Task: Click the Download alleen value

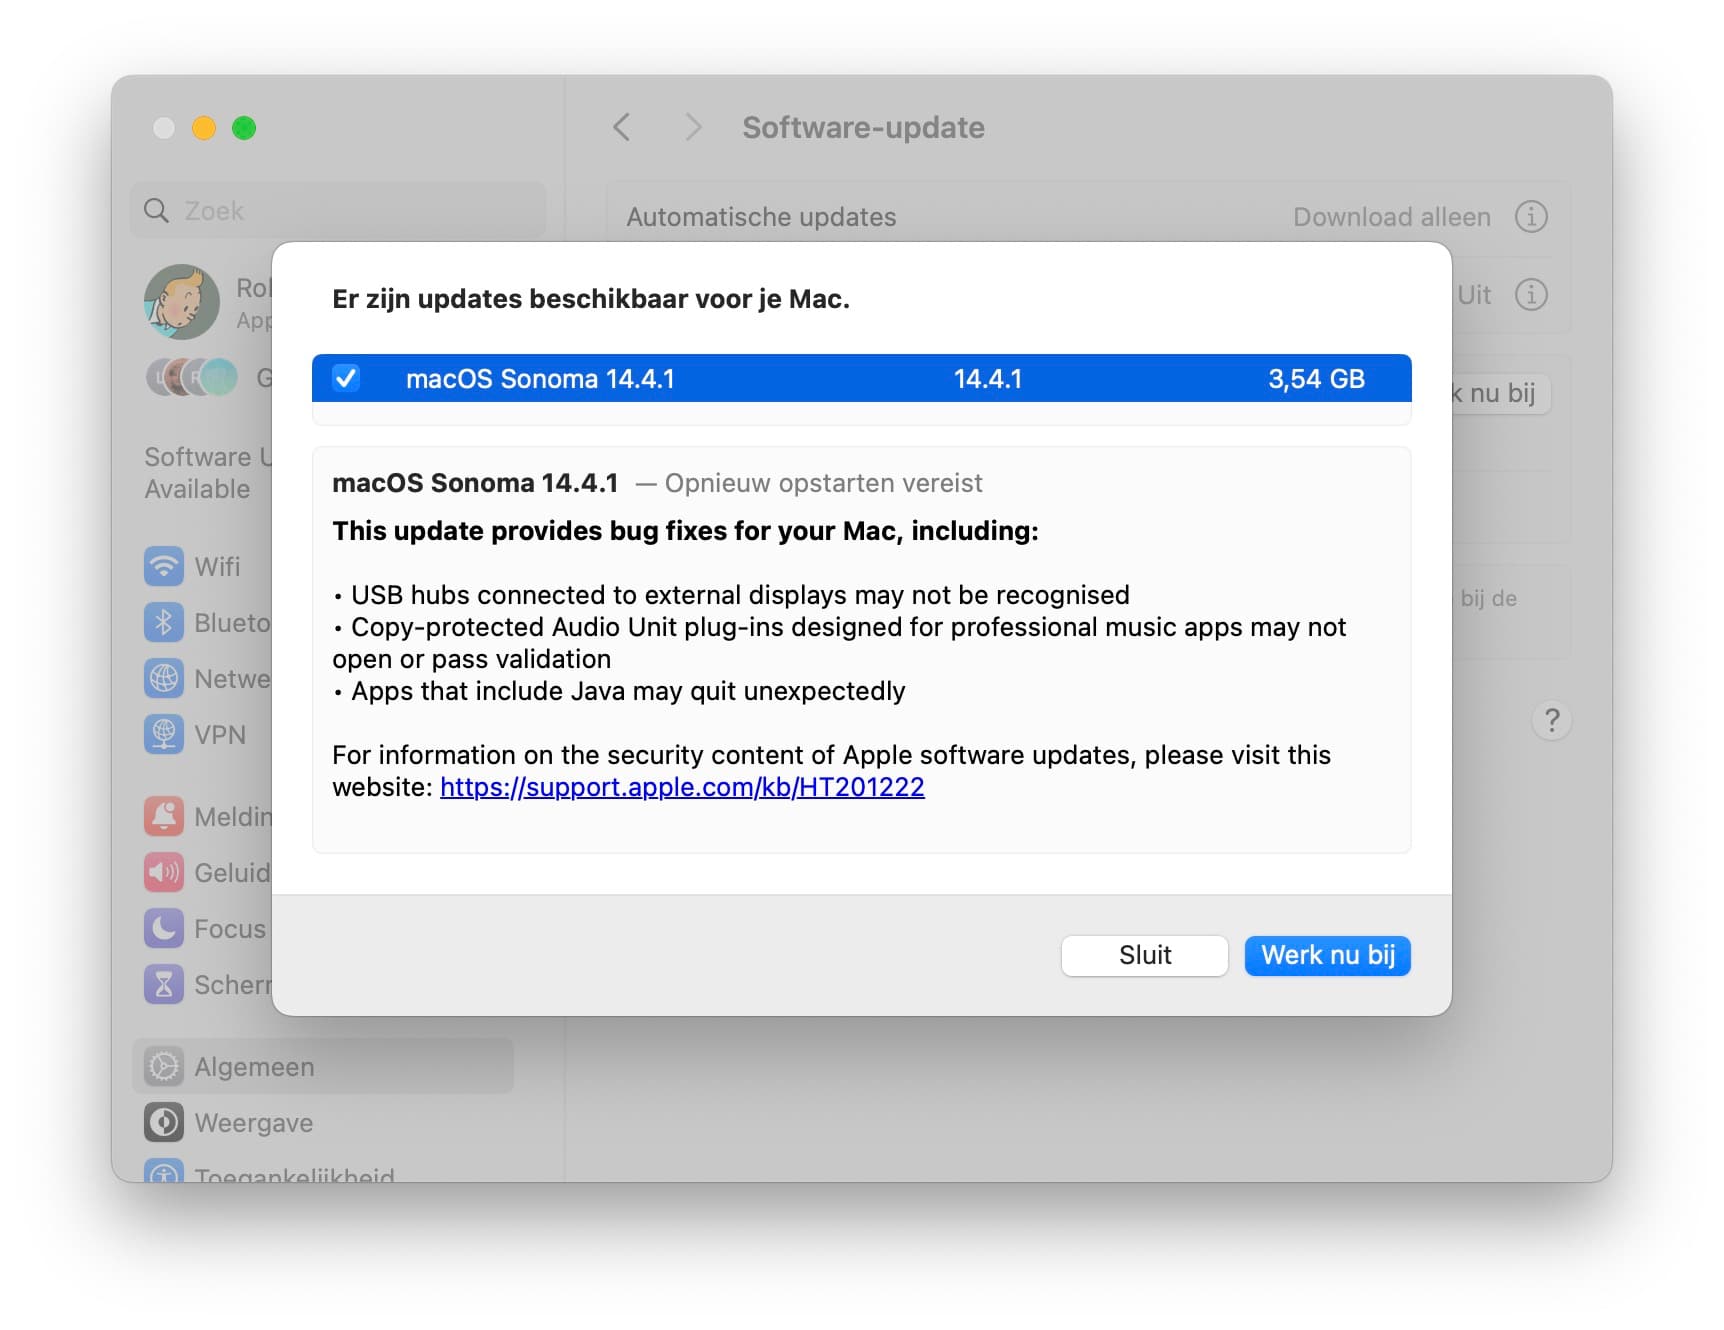Action: [1391, 217]
